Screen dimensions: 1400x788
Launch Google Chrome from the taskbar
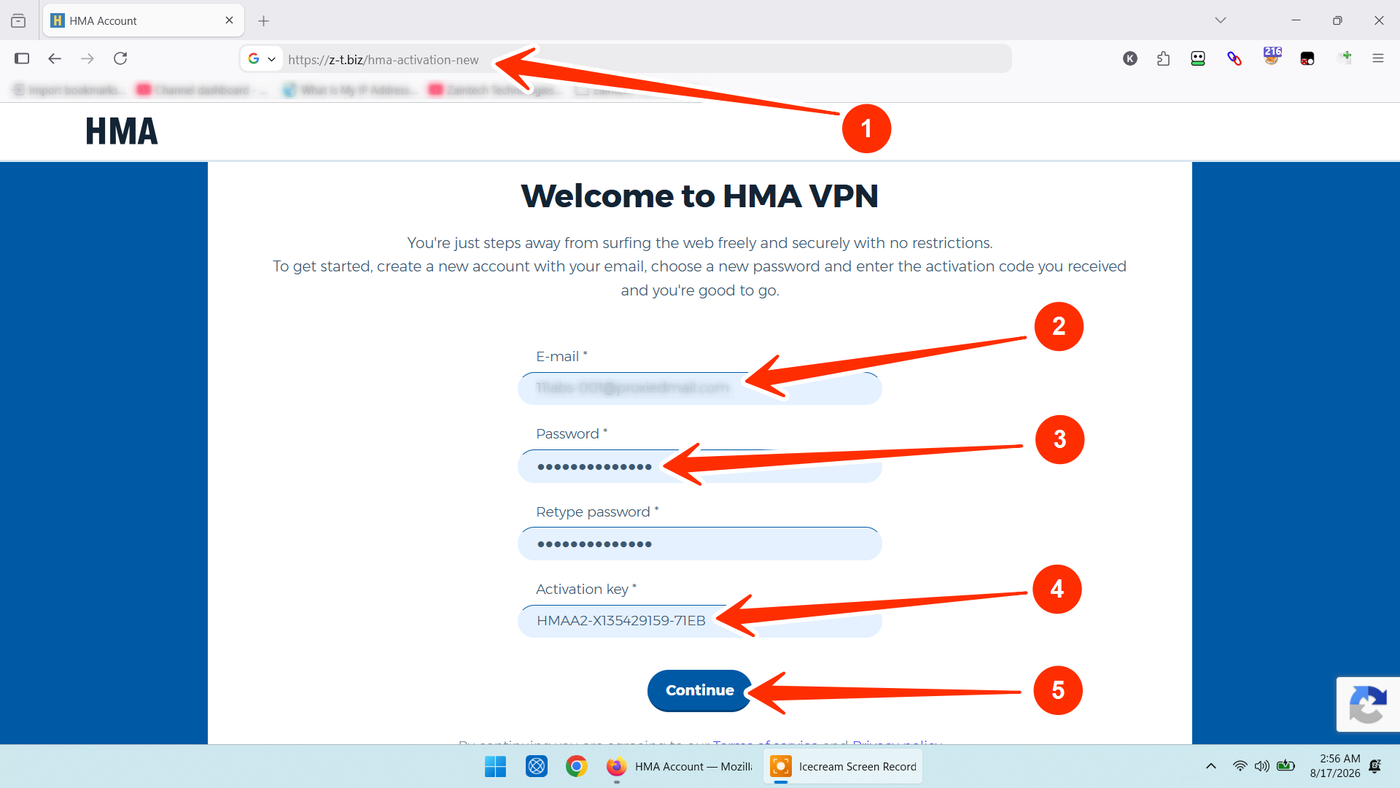(576, 767)
